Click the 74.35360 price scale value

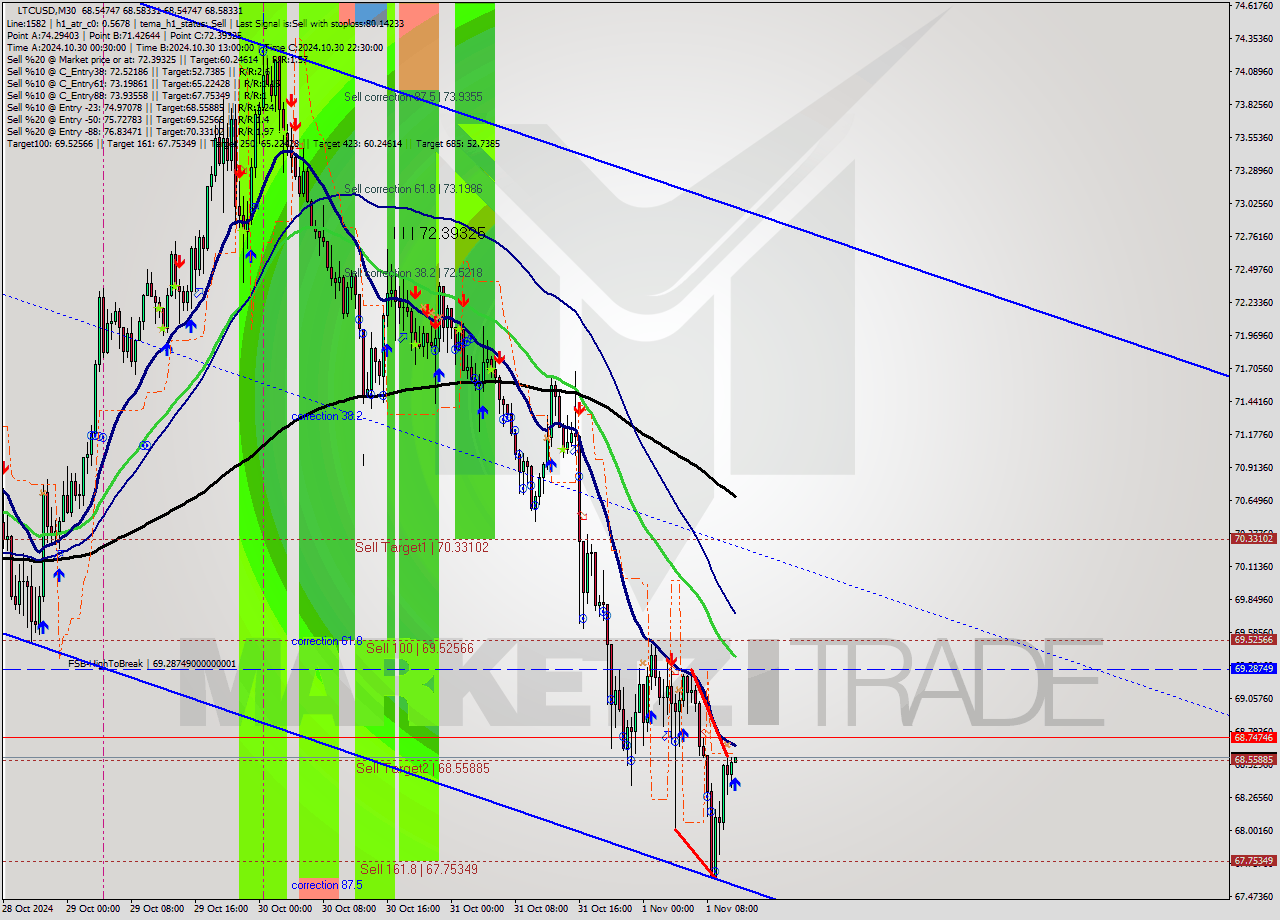click(1254, 38)
